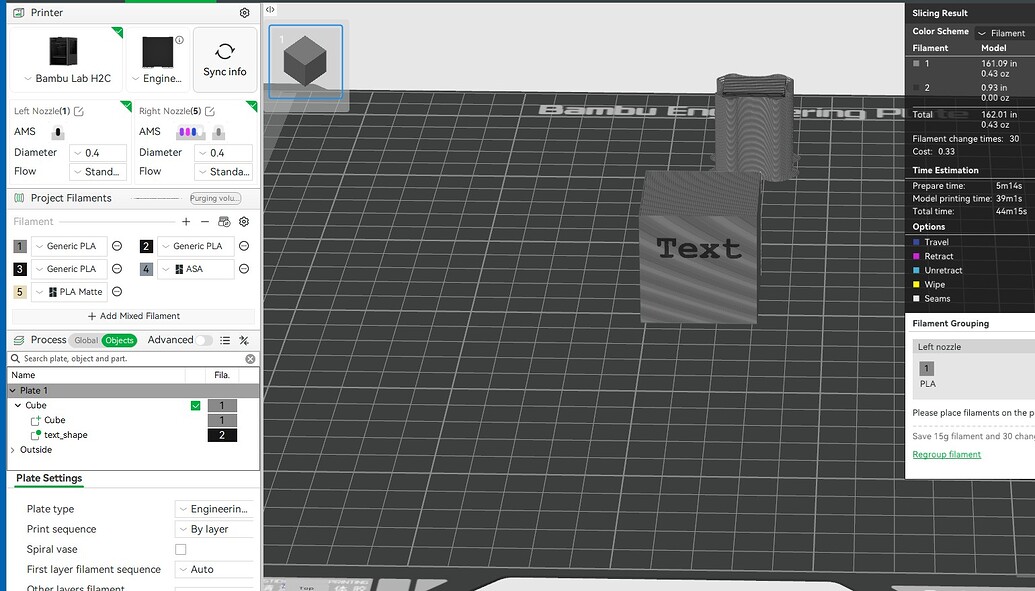Open the filament settings gear icon
The height and width of the screenshot is (591, 1035).
[244, 222]
